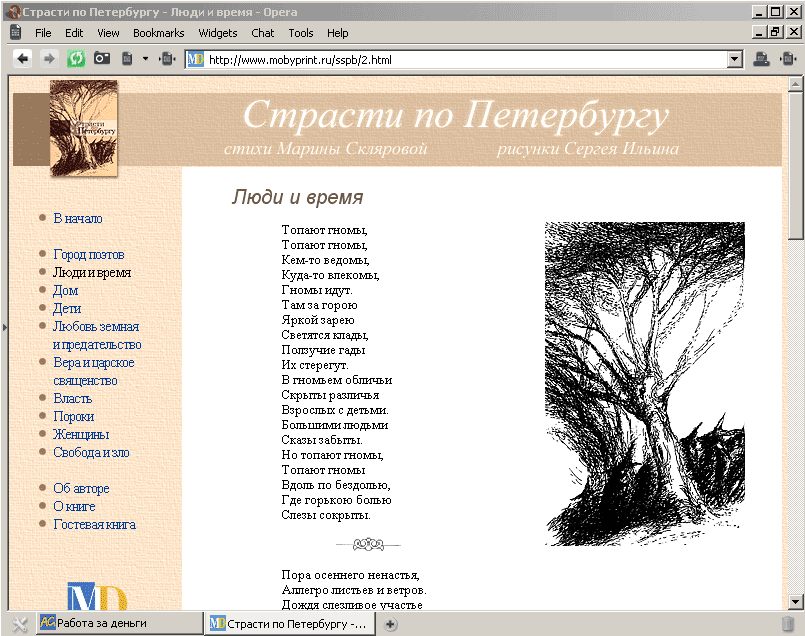Click the poem line Слезы сокрыты.

click(326, 515)
